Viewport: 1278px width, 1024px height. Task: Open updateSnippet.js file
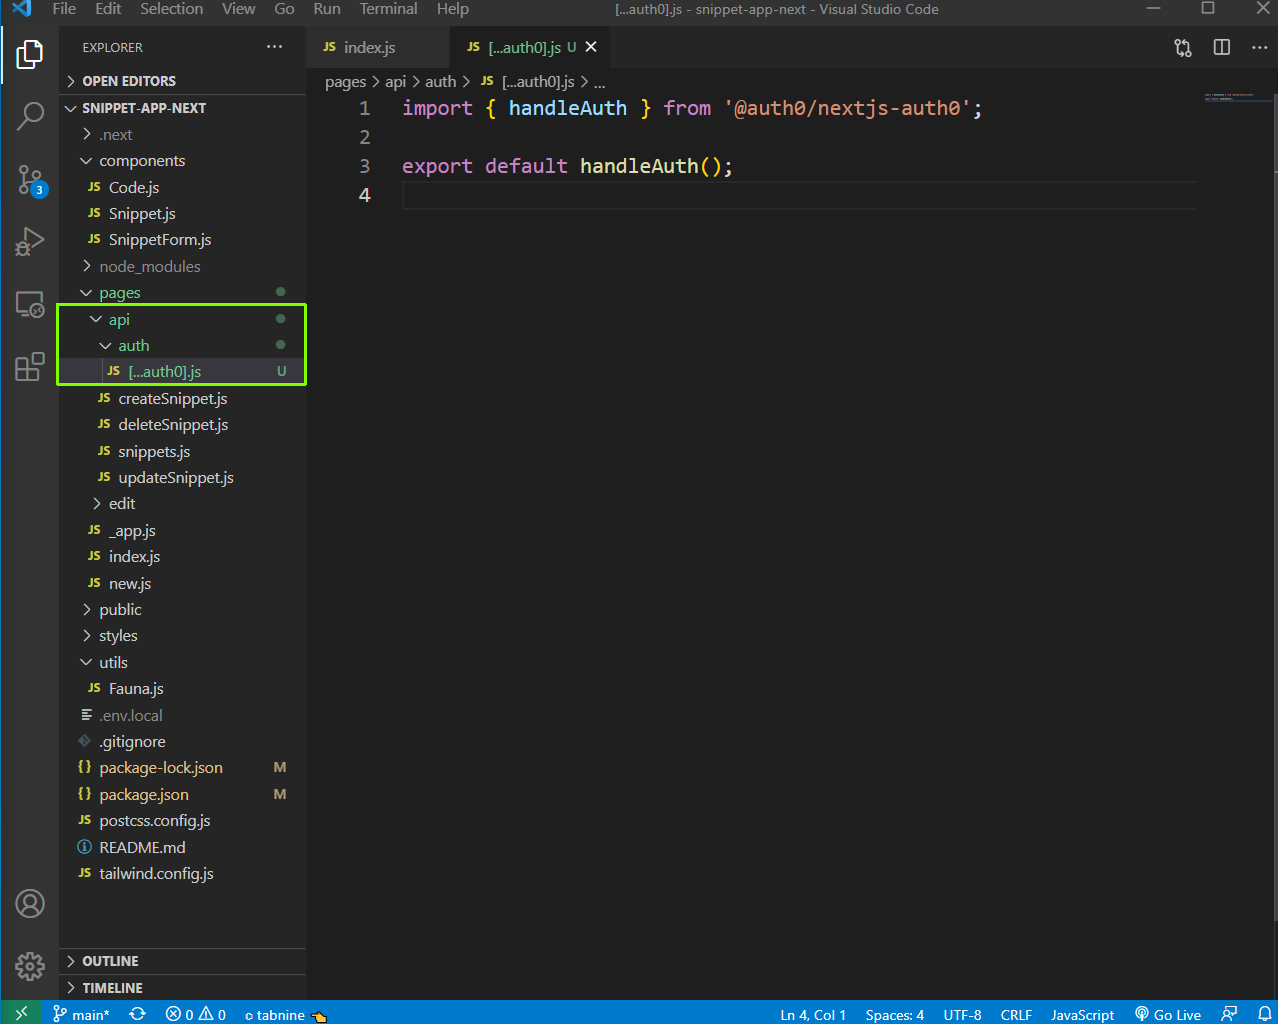coord(182,477)
